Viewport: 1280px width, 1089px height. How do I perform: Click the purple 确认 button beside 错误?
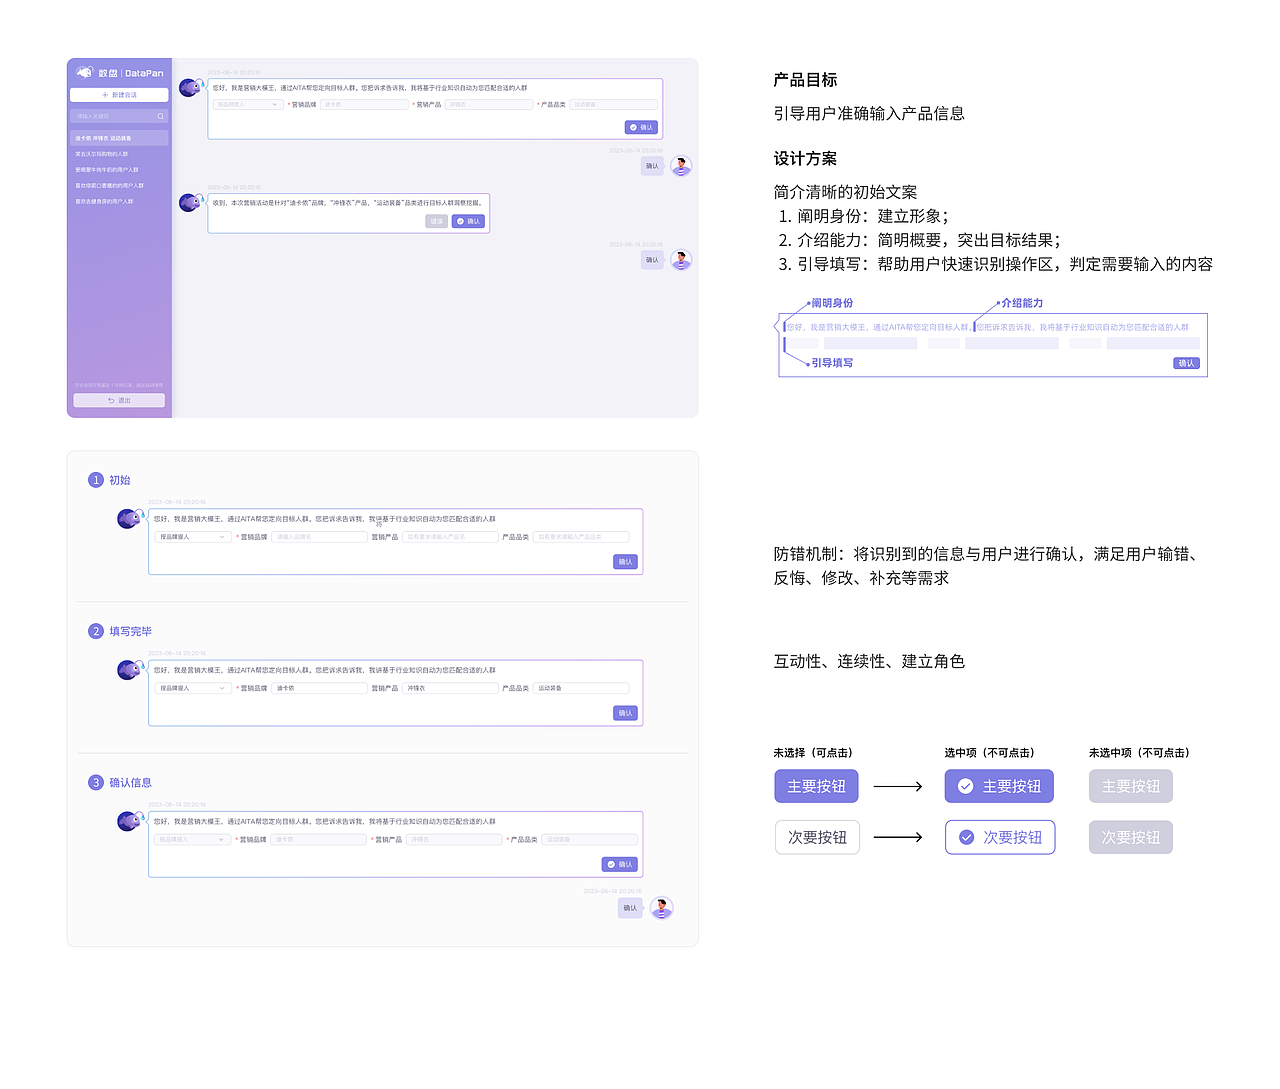pyautogui.click(x=468, y=221)
